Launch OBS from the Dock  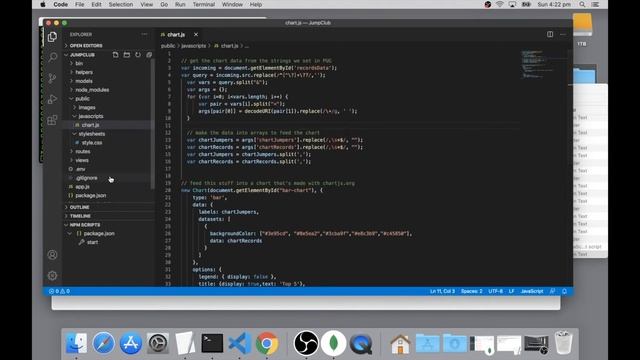click(306, 343)
